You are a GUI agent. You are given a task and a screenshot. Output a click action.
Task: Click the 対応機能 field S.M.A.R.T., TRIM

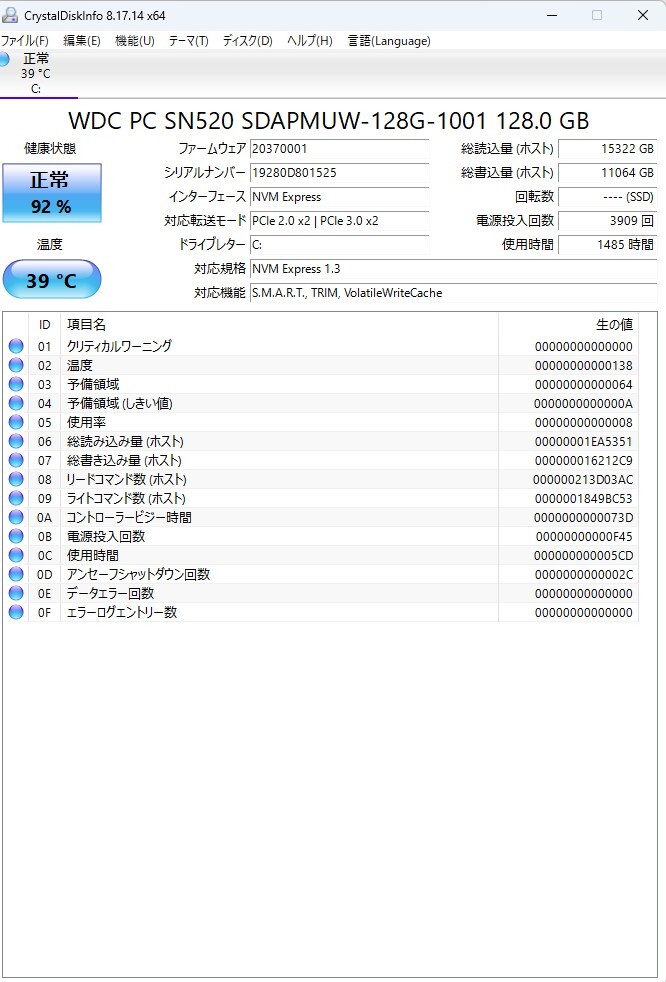tap(453, 292)
